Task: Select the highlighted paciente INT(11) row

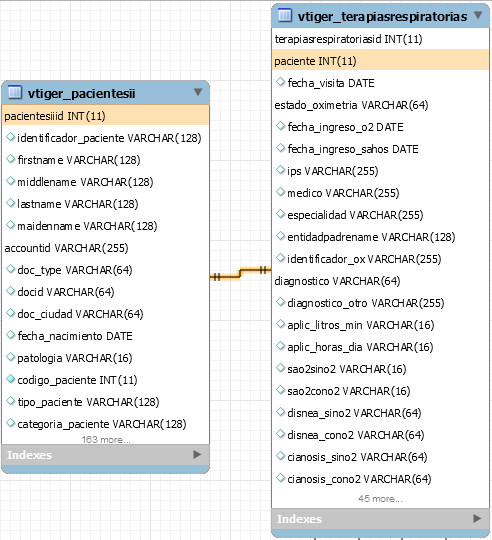Action: [380, 61]
